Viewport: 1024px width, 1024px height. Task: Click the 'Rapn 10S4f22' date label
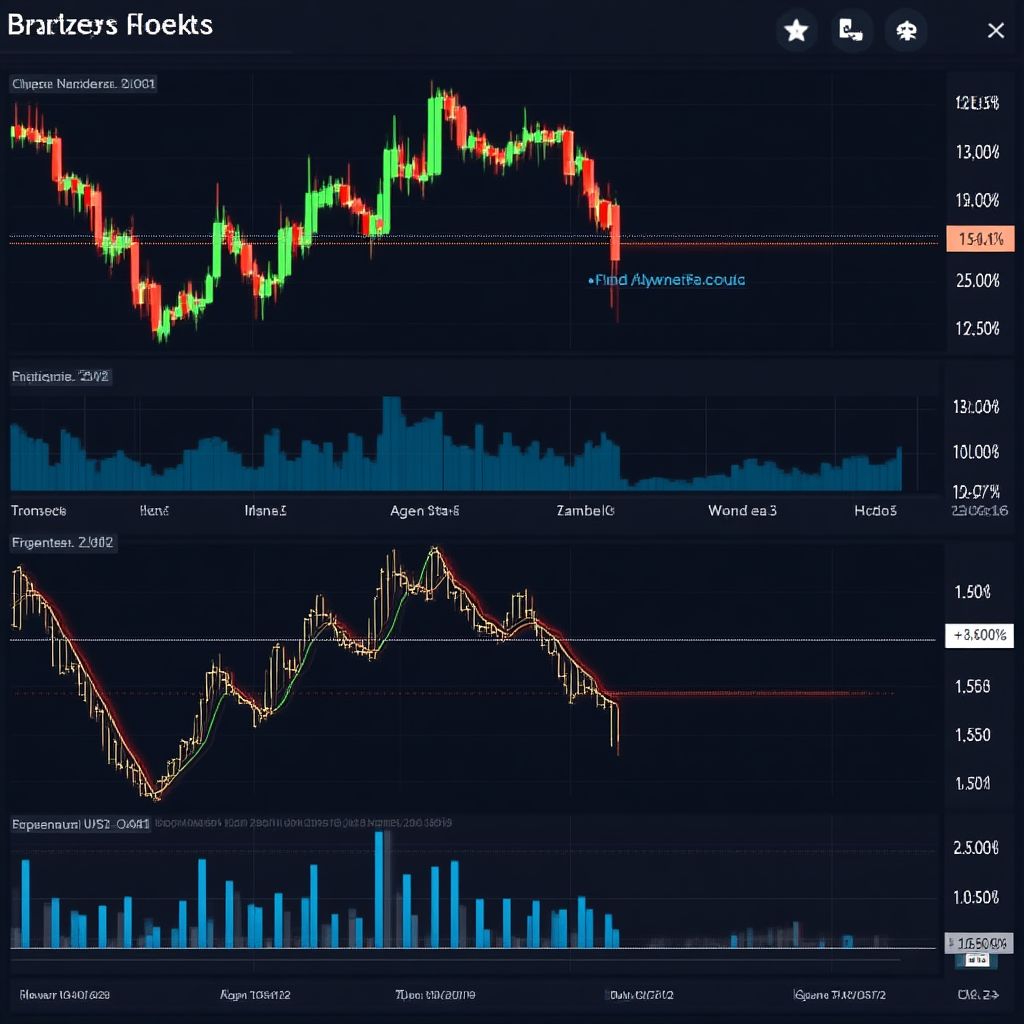[x=255, y=995]
